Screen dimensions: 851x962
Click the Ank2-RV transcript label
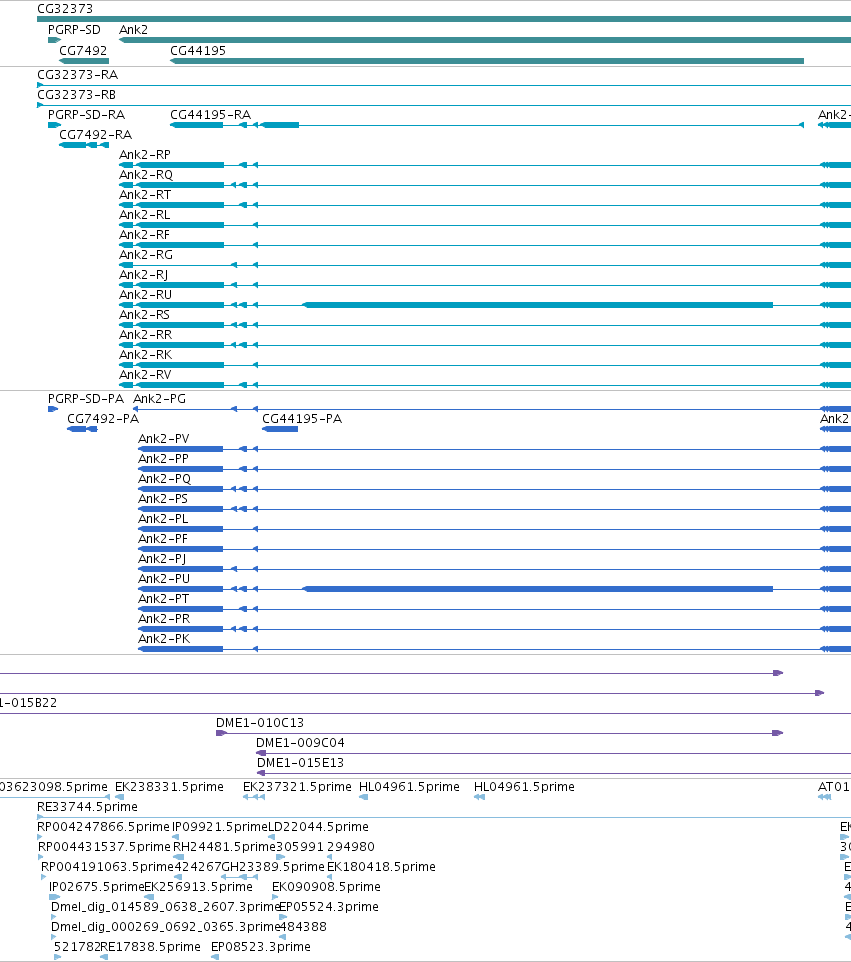coord(145,375)
